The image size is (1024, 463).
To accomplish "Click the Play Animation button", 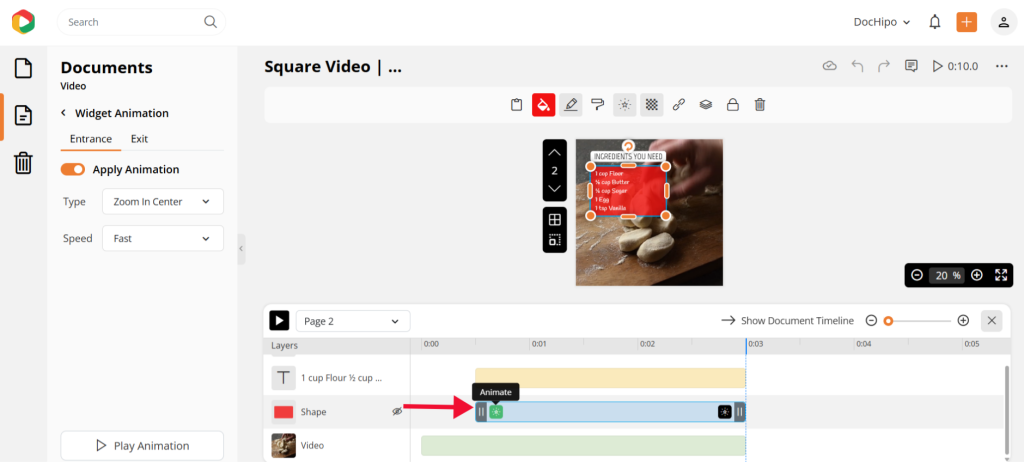I will [142, 446].
